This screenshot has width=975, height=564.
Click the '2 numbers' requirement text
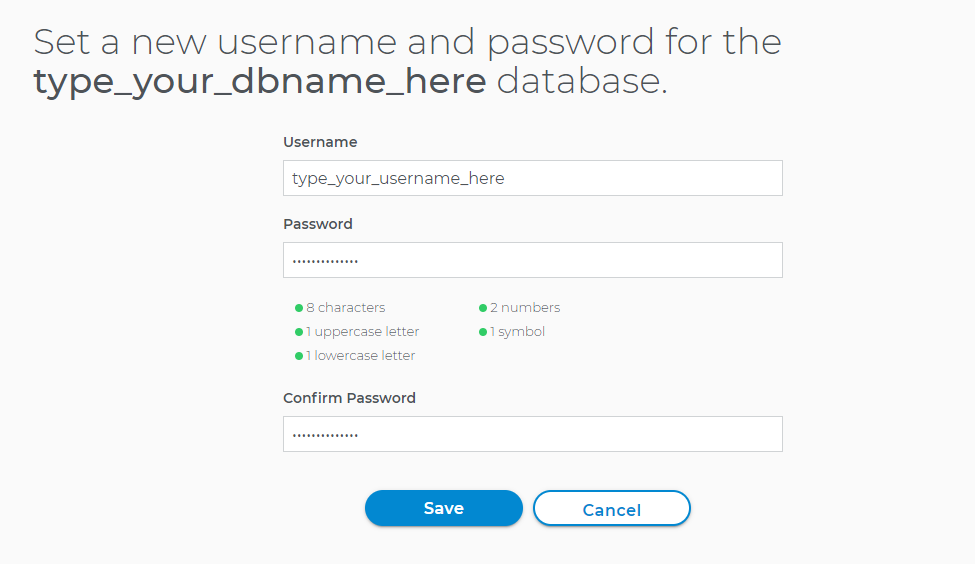coord(525,308)
